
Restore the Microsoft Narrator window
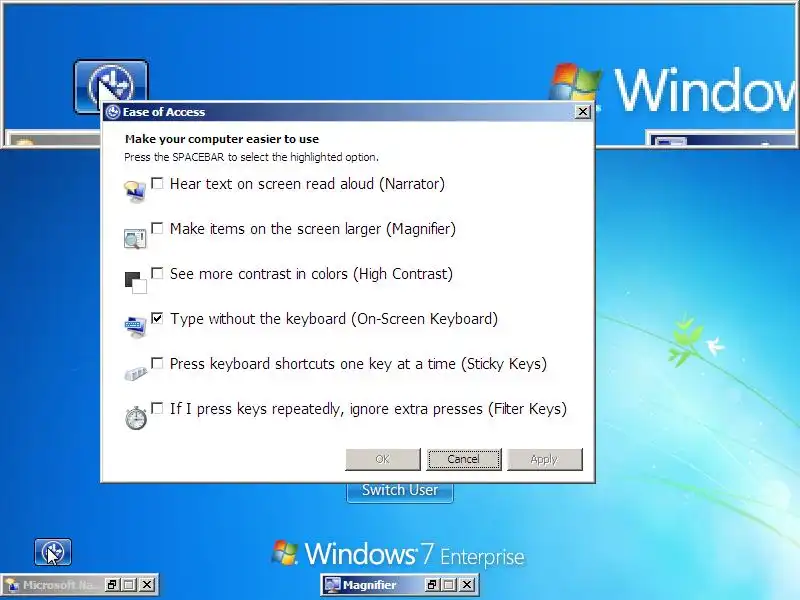(x=112, y=585)
